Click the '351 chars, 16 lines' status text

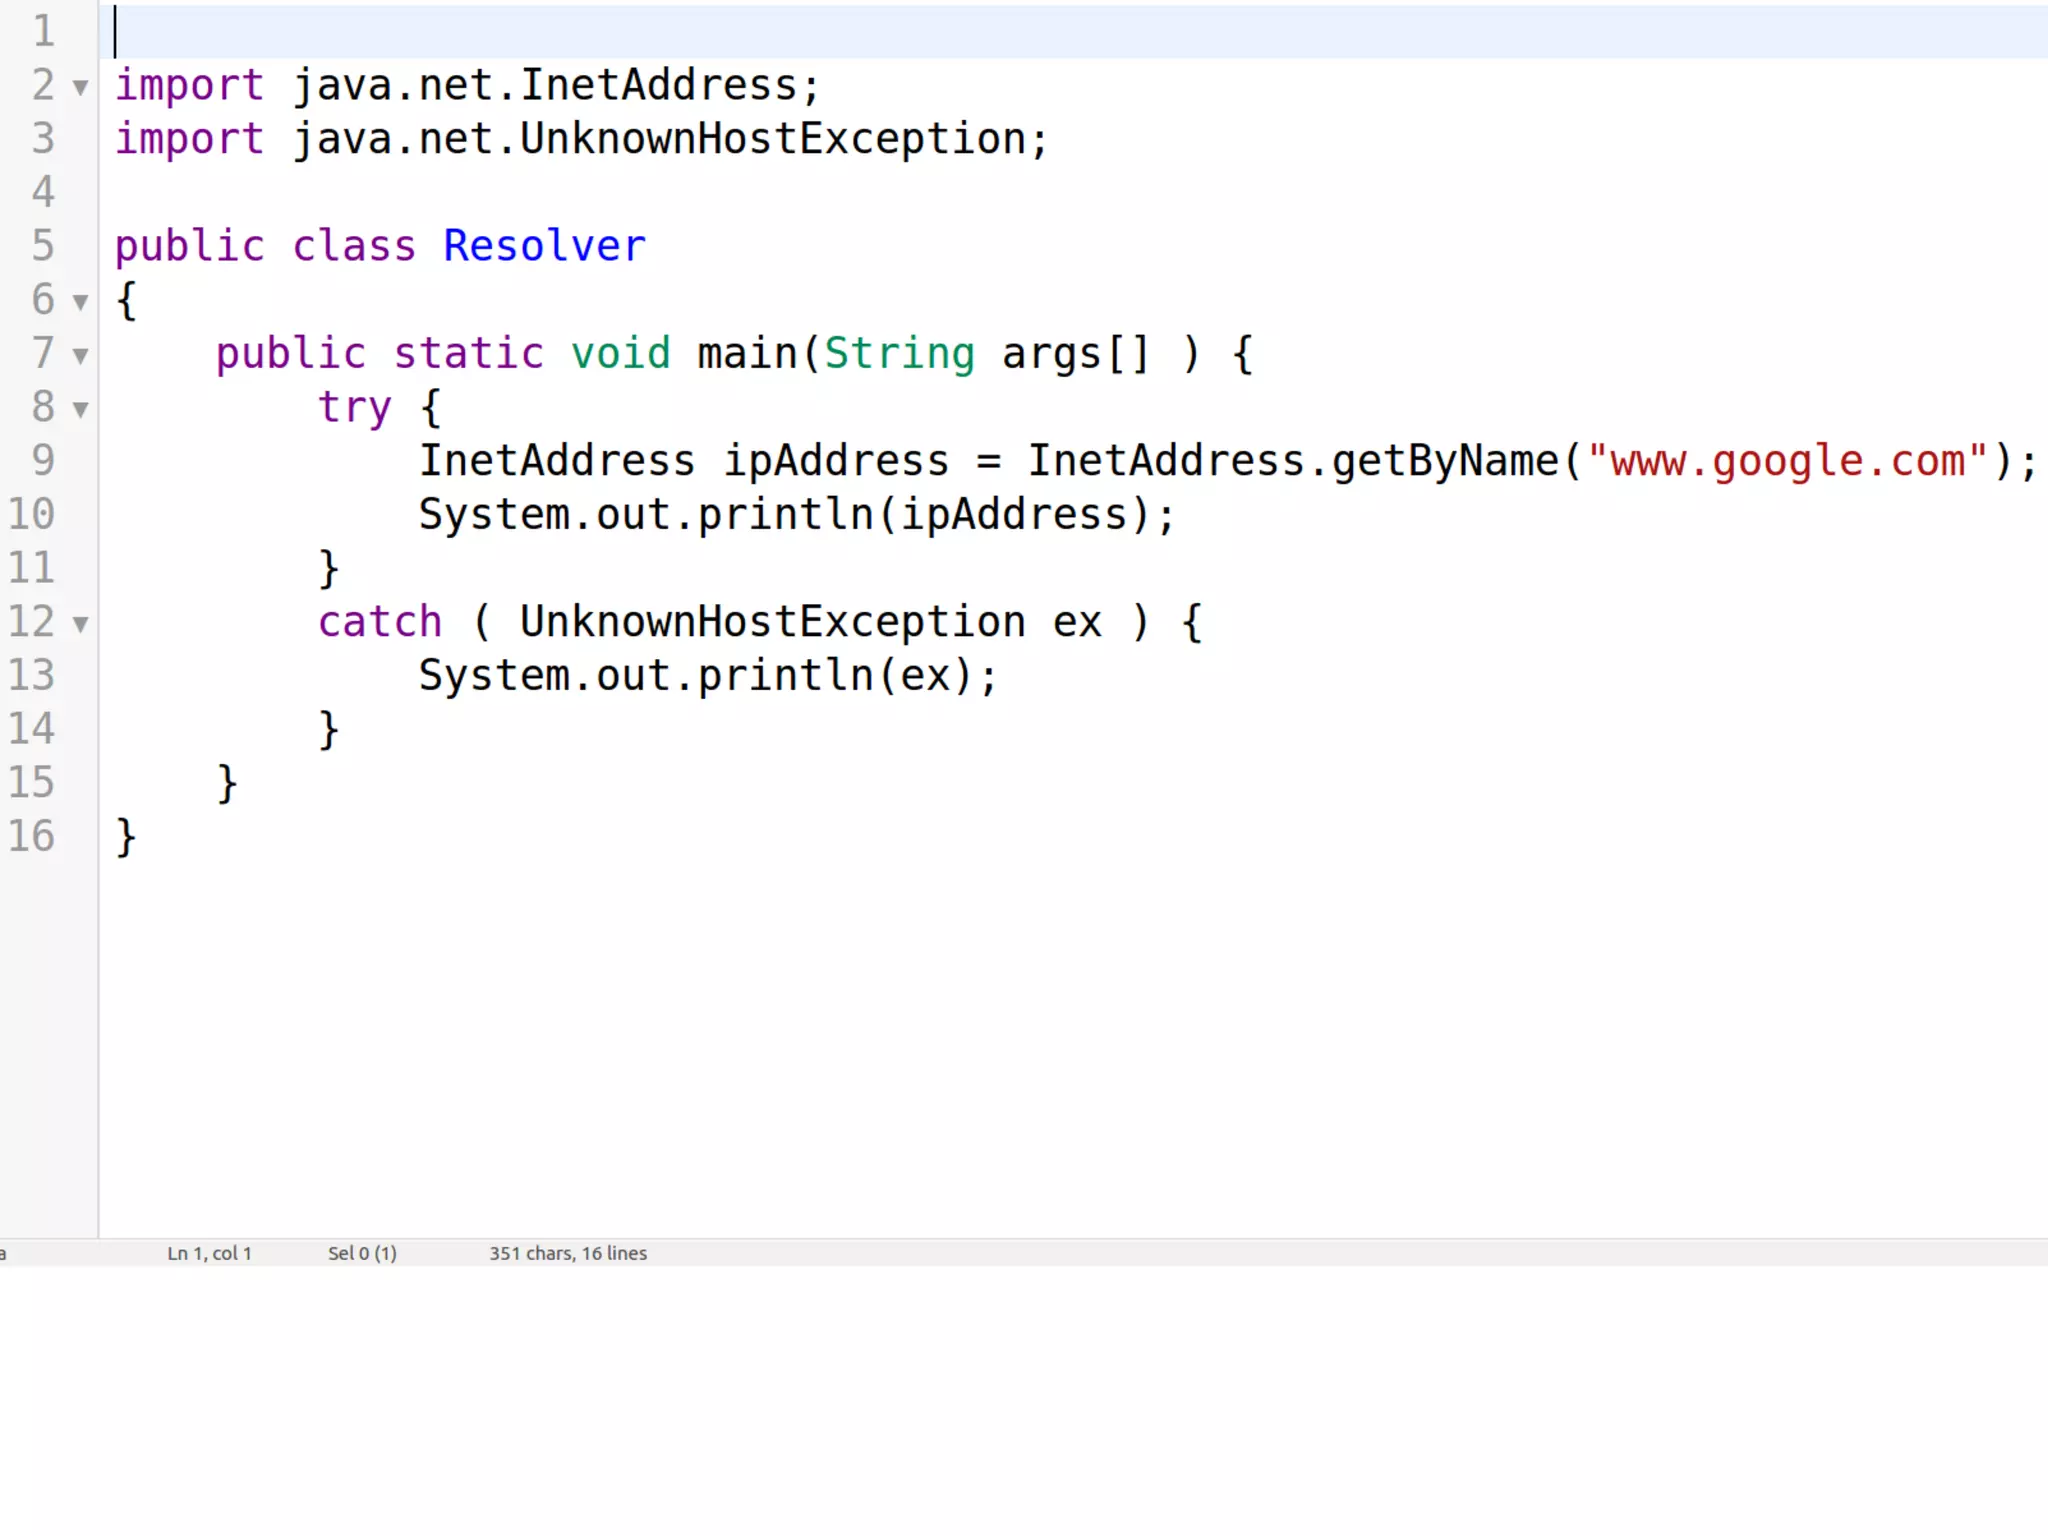click(x=567, y=1253)
